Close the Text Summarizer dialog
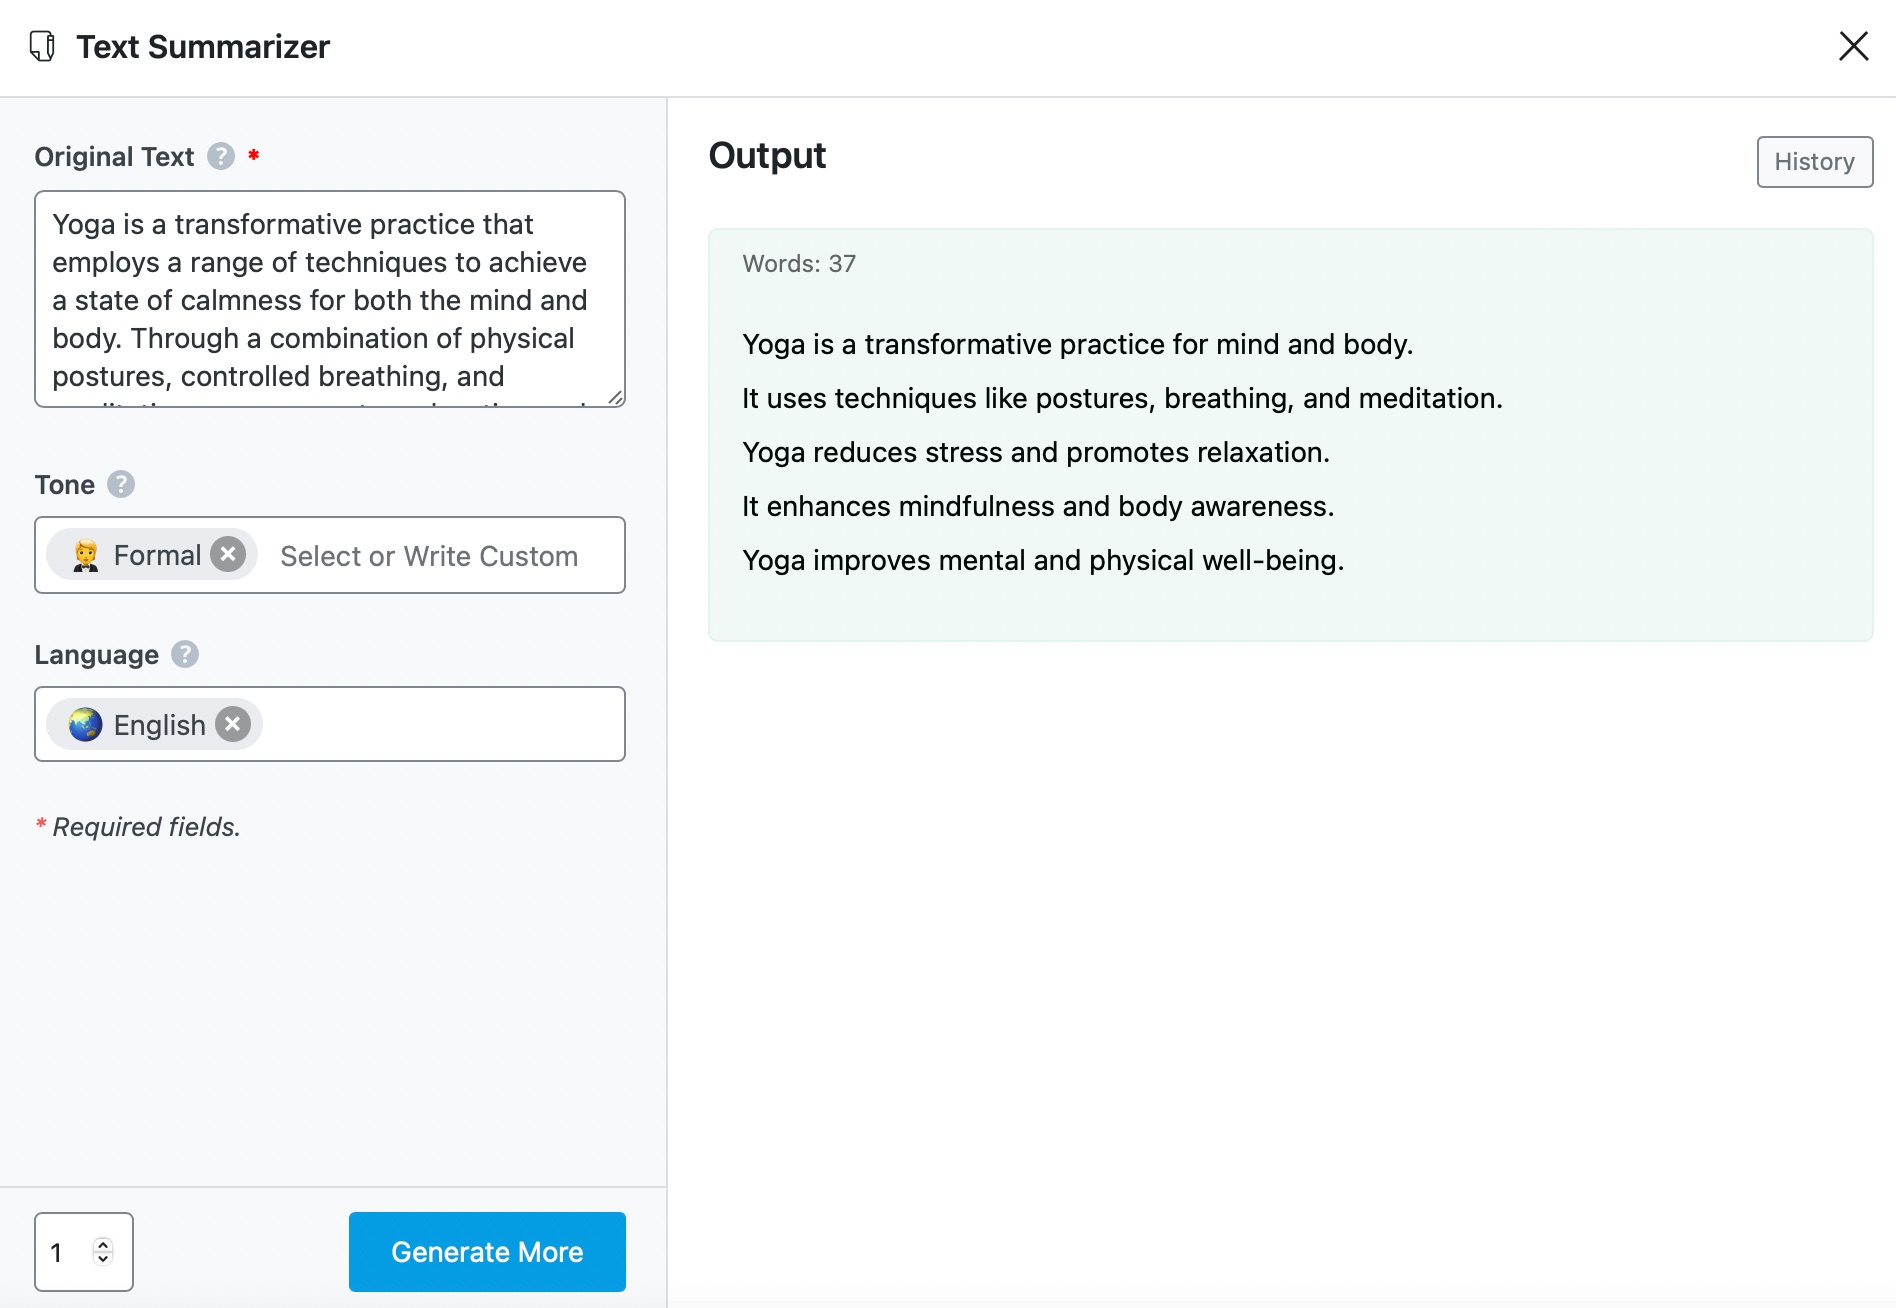1896x1308 pixels. pyautogui.click(x=1853, y=46)
